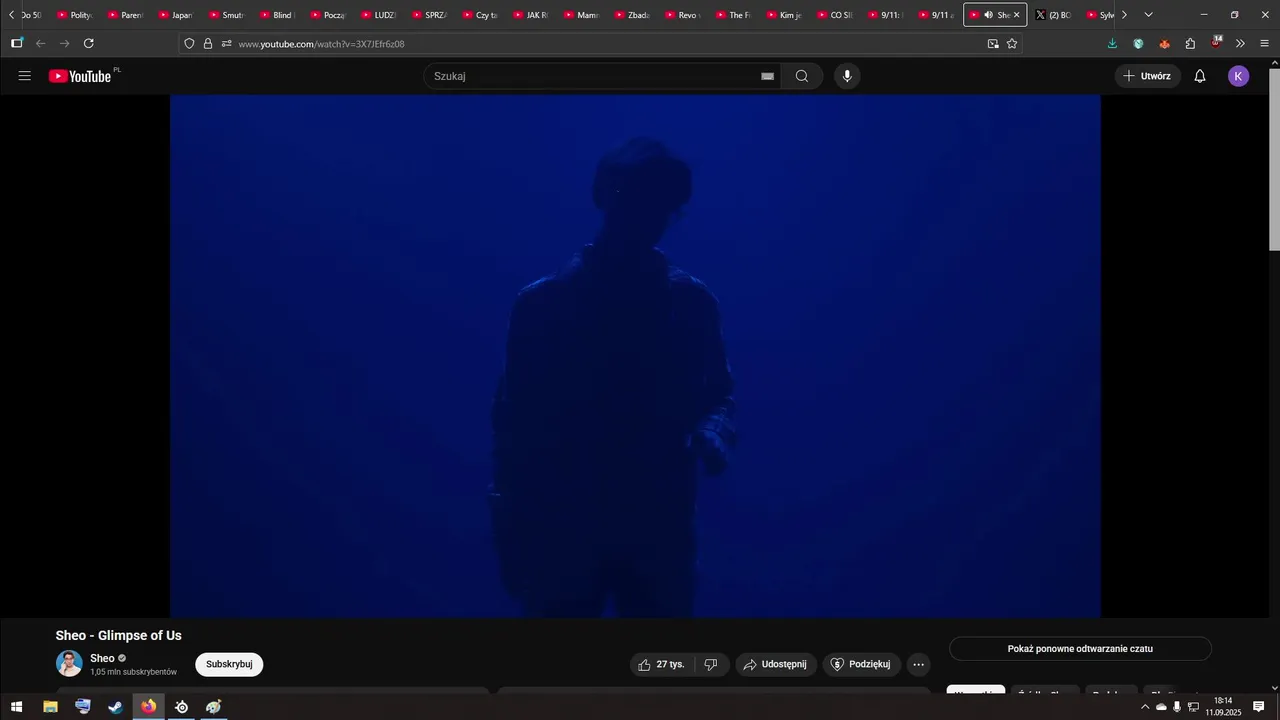Open the Windows Start menu
1280x720 pixels.
click(x=17, y=707)
